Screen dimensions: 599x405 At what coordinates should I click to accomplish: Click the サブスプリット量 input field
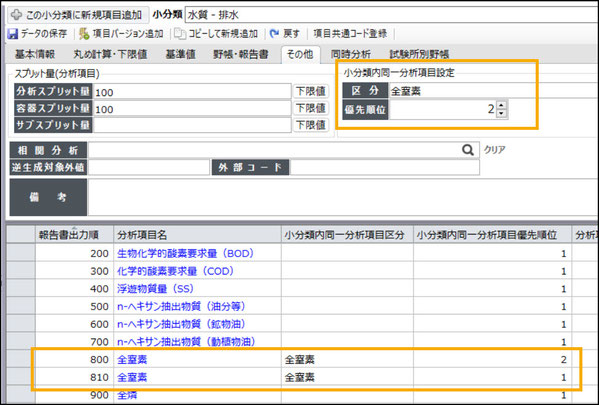coord(192,125)
